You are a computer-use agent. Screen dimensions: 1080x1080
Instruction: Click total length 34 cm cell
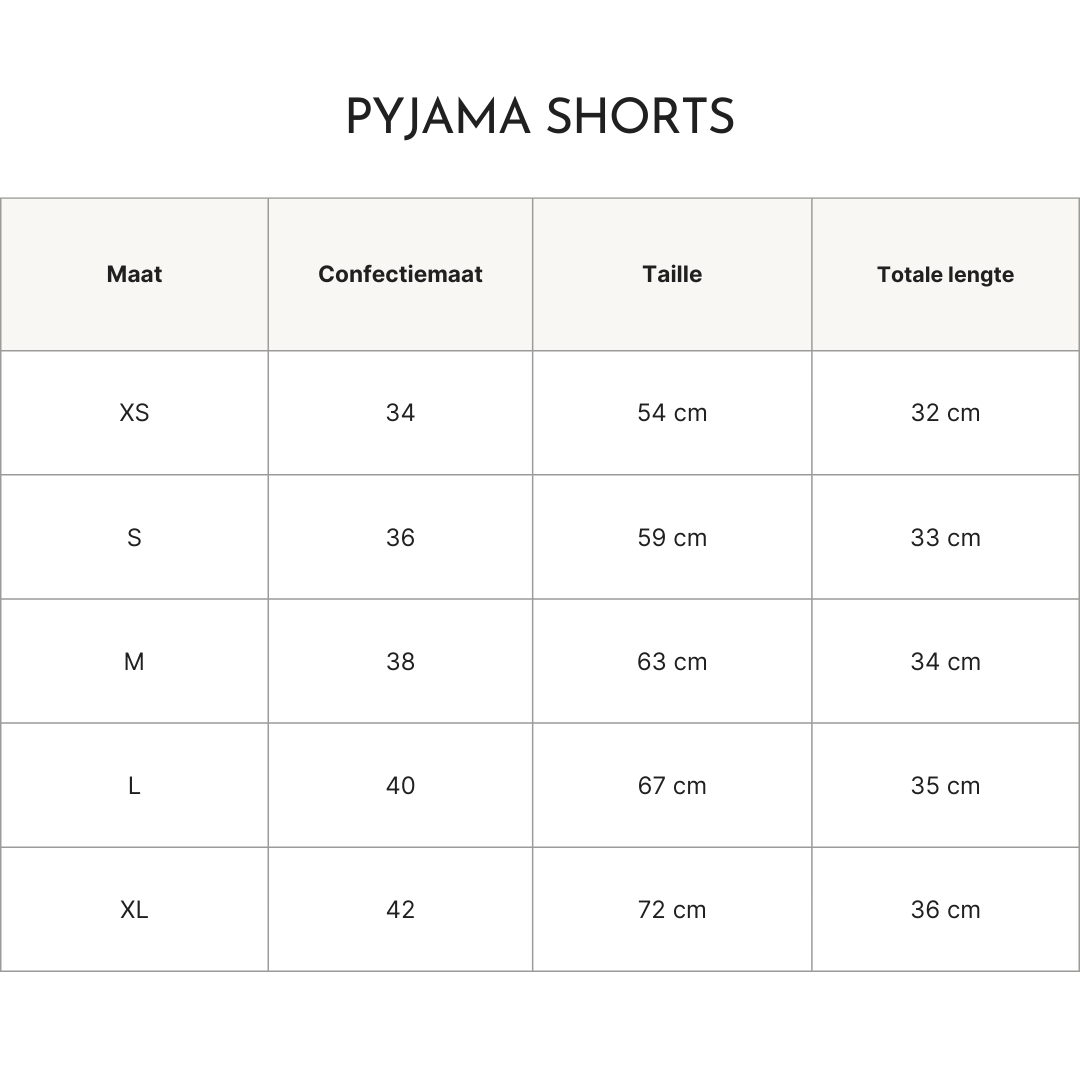pos(945,661)
